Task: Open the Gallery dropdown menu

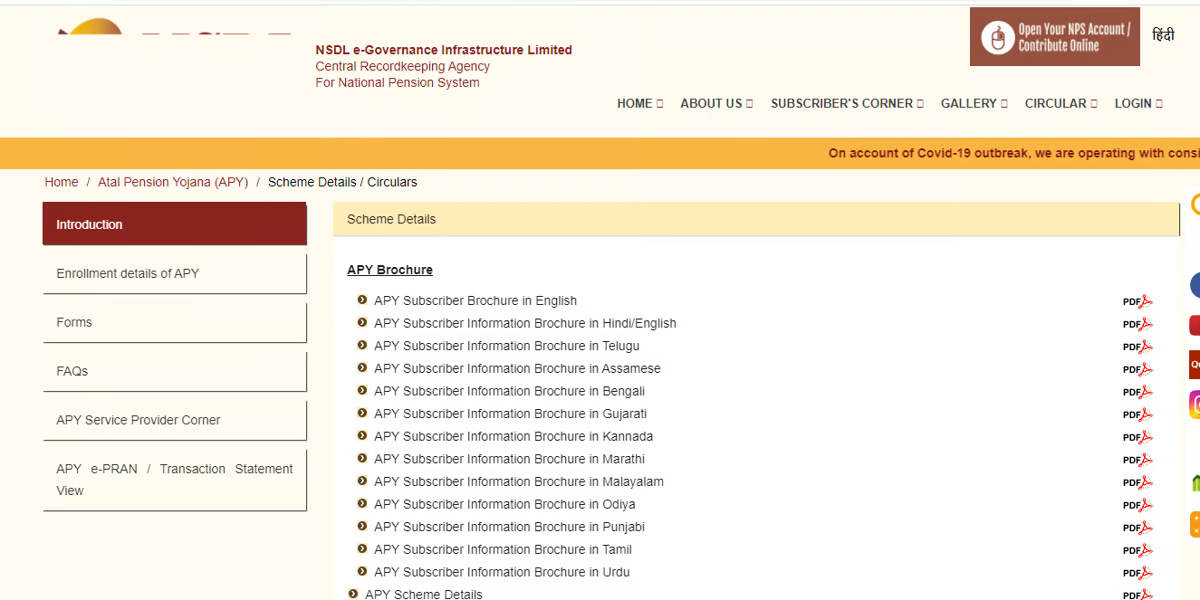Action: (x=973, y=103)
